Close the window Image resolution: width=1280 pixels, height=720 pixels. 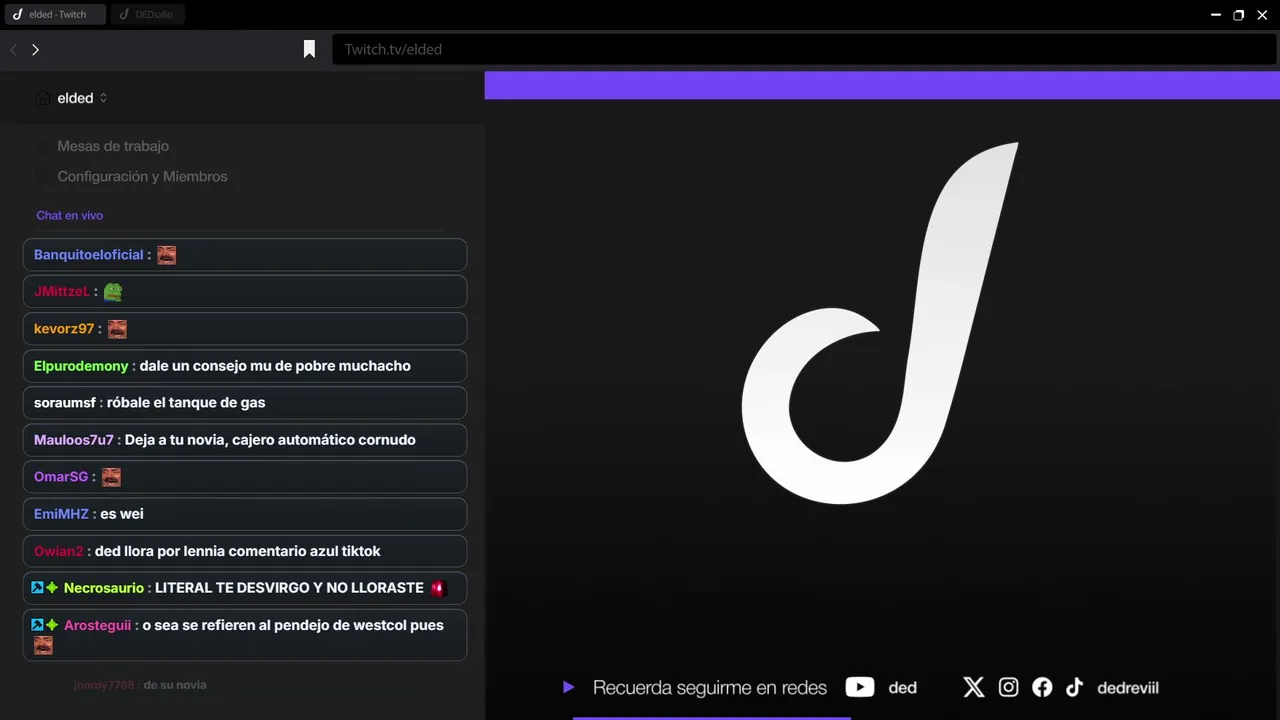pyautogui.click(x=1262, y=15)
